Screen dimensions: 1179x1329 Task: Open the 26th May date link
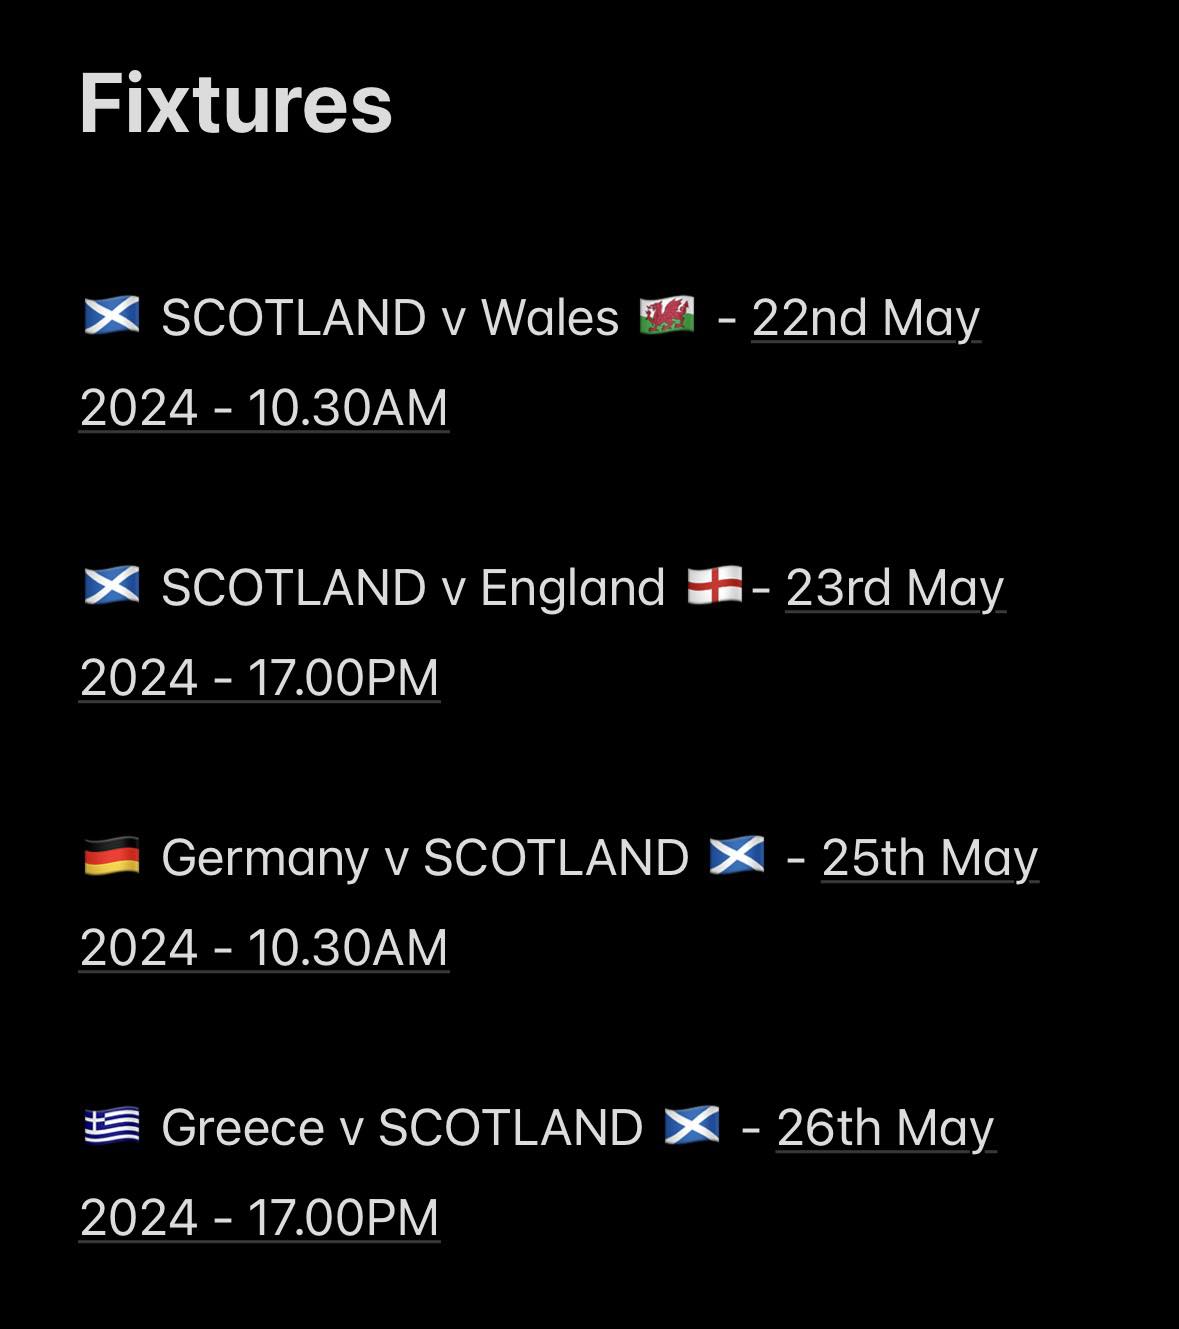[886, 1129]
